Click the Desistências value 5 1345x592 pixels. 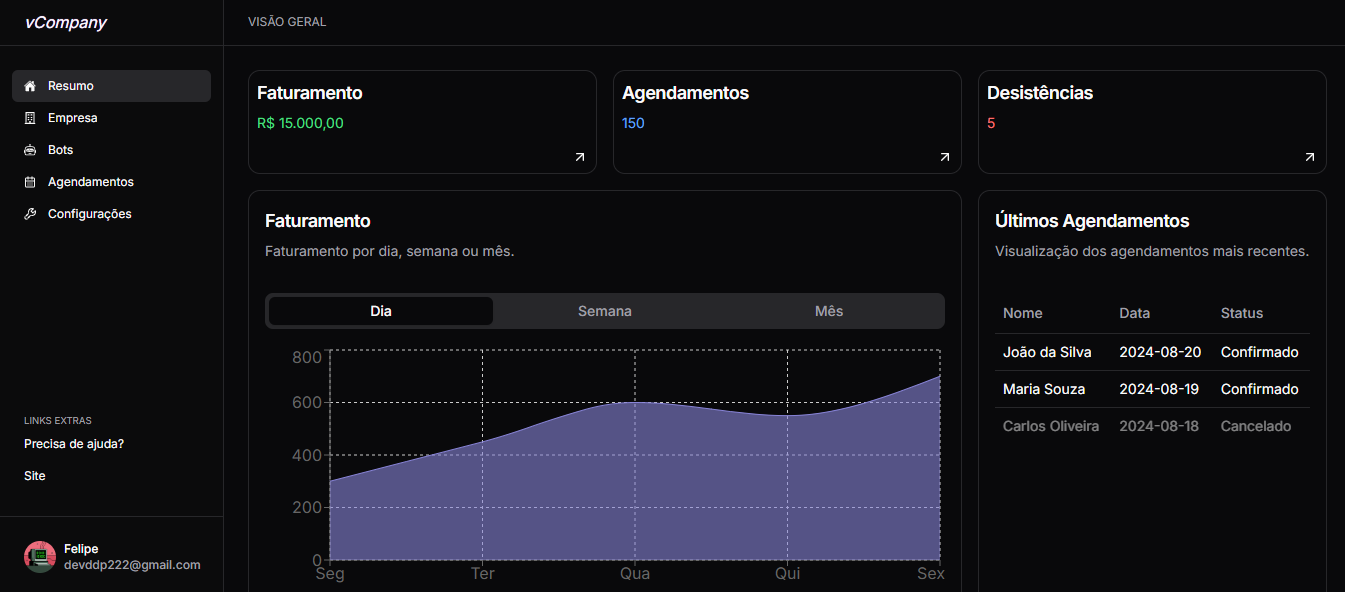pyautogui.click(x=991, y=124)
